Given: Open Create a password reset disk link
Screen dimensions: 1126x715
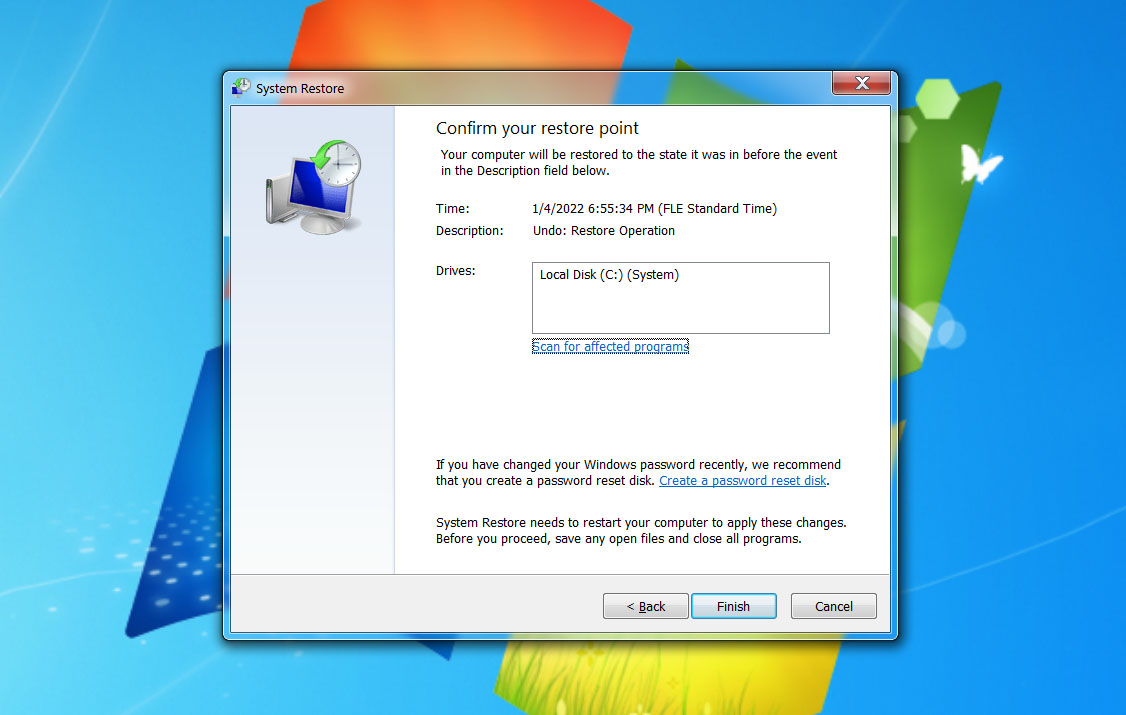Looking at the screenshot, I should [743, 481].
